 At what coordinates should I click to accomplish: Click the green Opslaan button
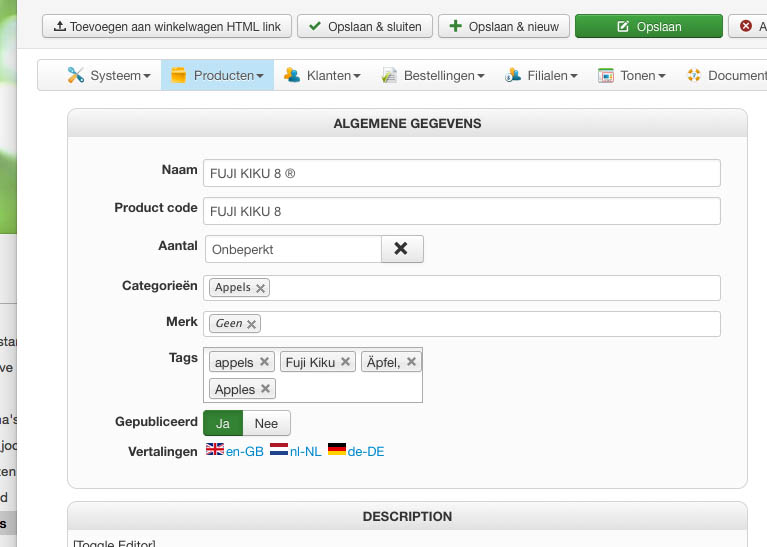coord(649,26)
